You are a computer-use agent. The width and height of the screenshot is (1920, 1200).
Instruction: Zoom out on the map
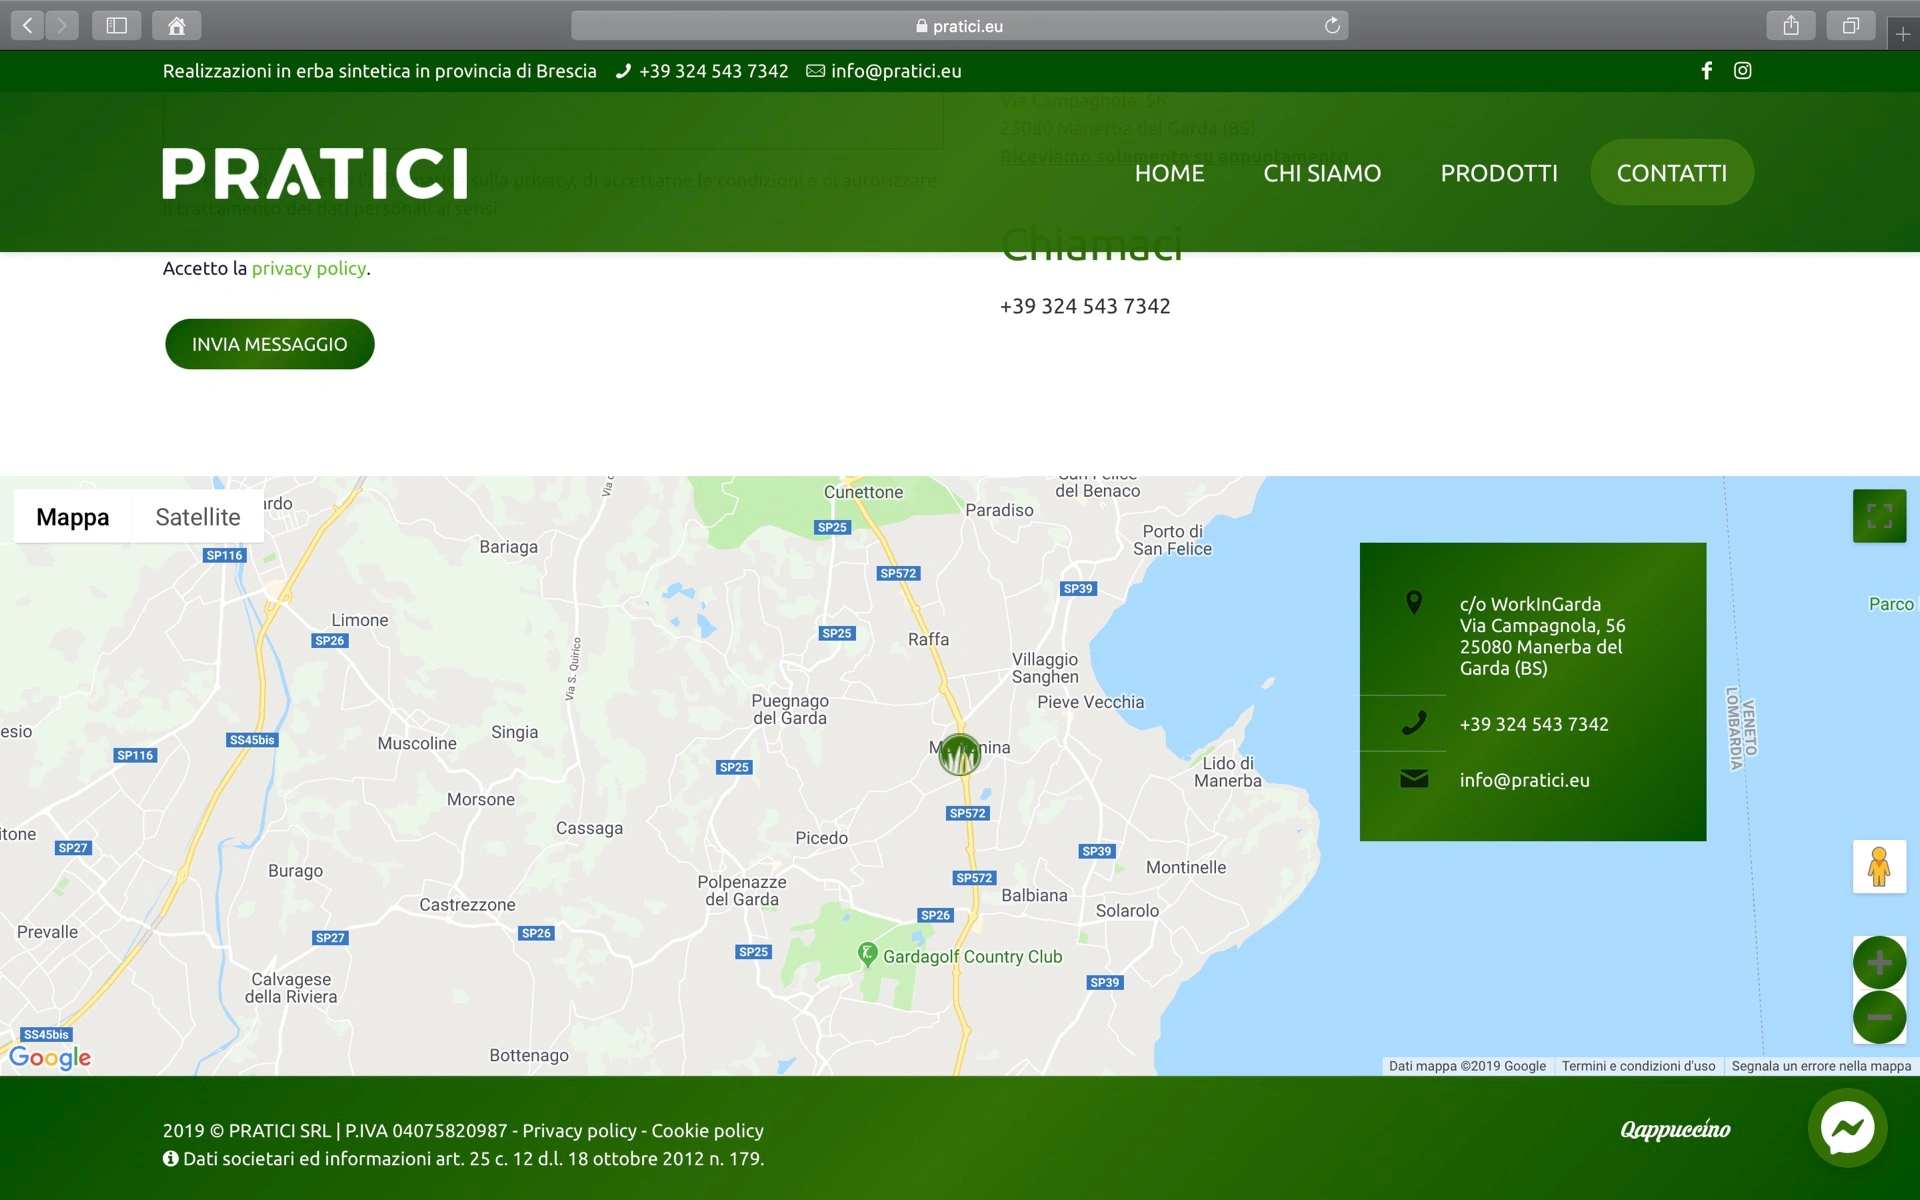click(1879, 1017)
